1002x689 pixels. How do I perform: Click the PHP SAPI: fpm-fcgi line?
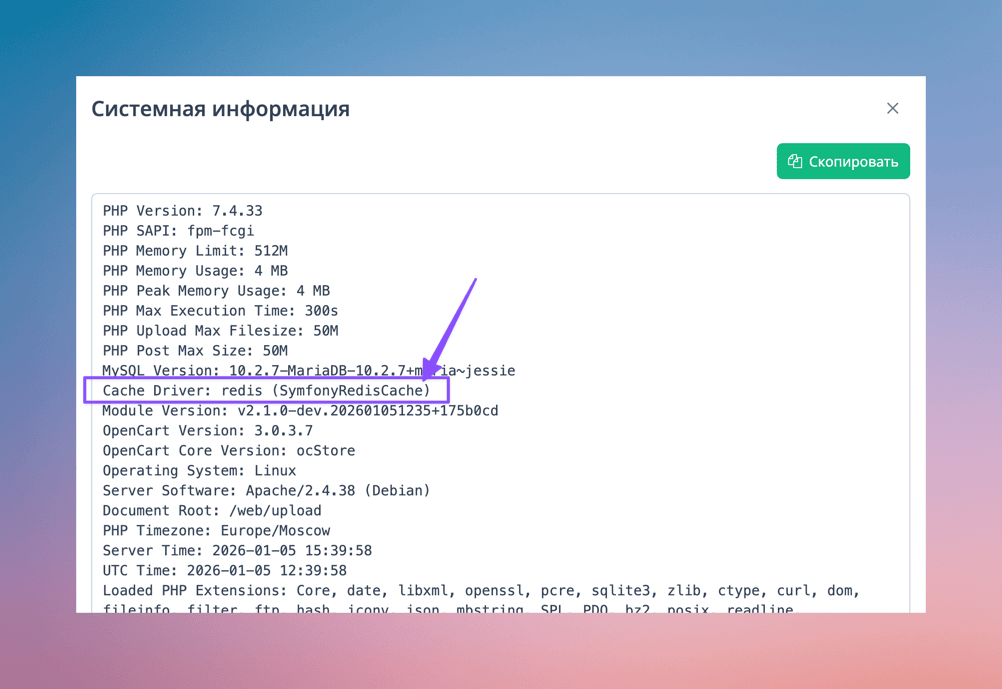click(x=178, y=231)
